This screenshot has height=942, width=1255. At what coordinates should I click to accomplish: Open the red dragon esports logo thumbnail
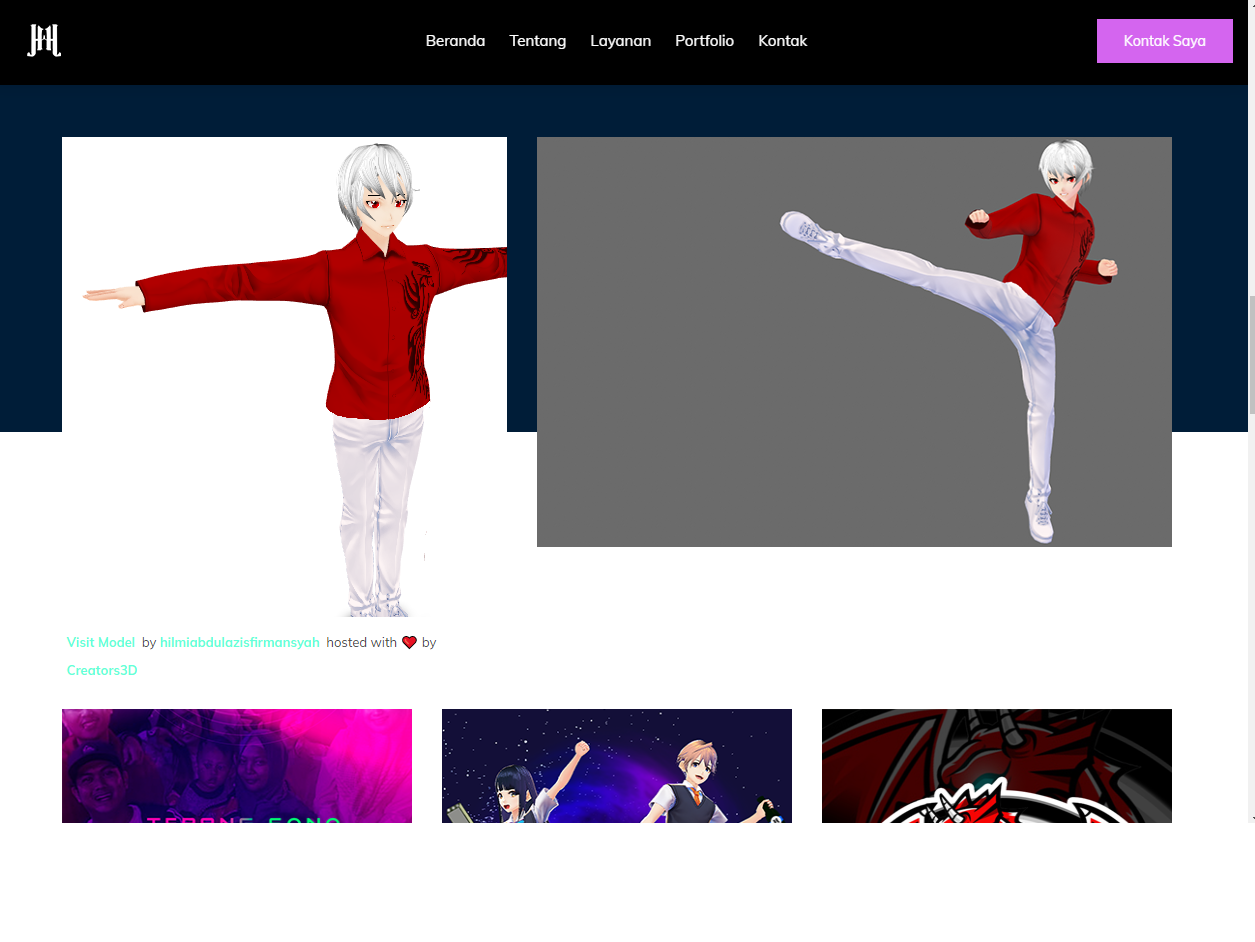997,766
